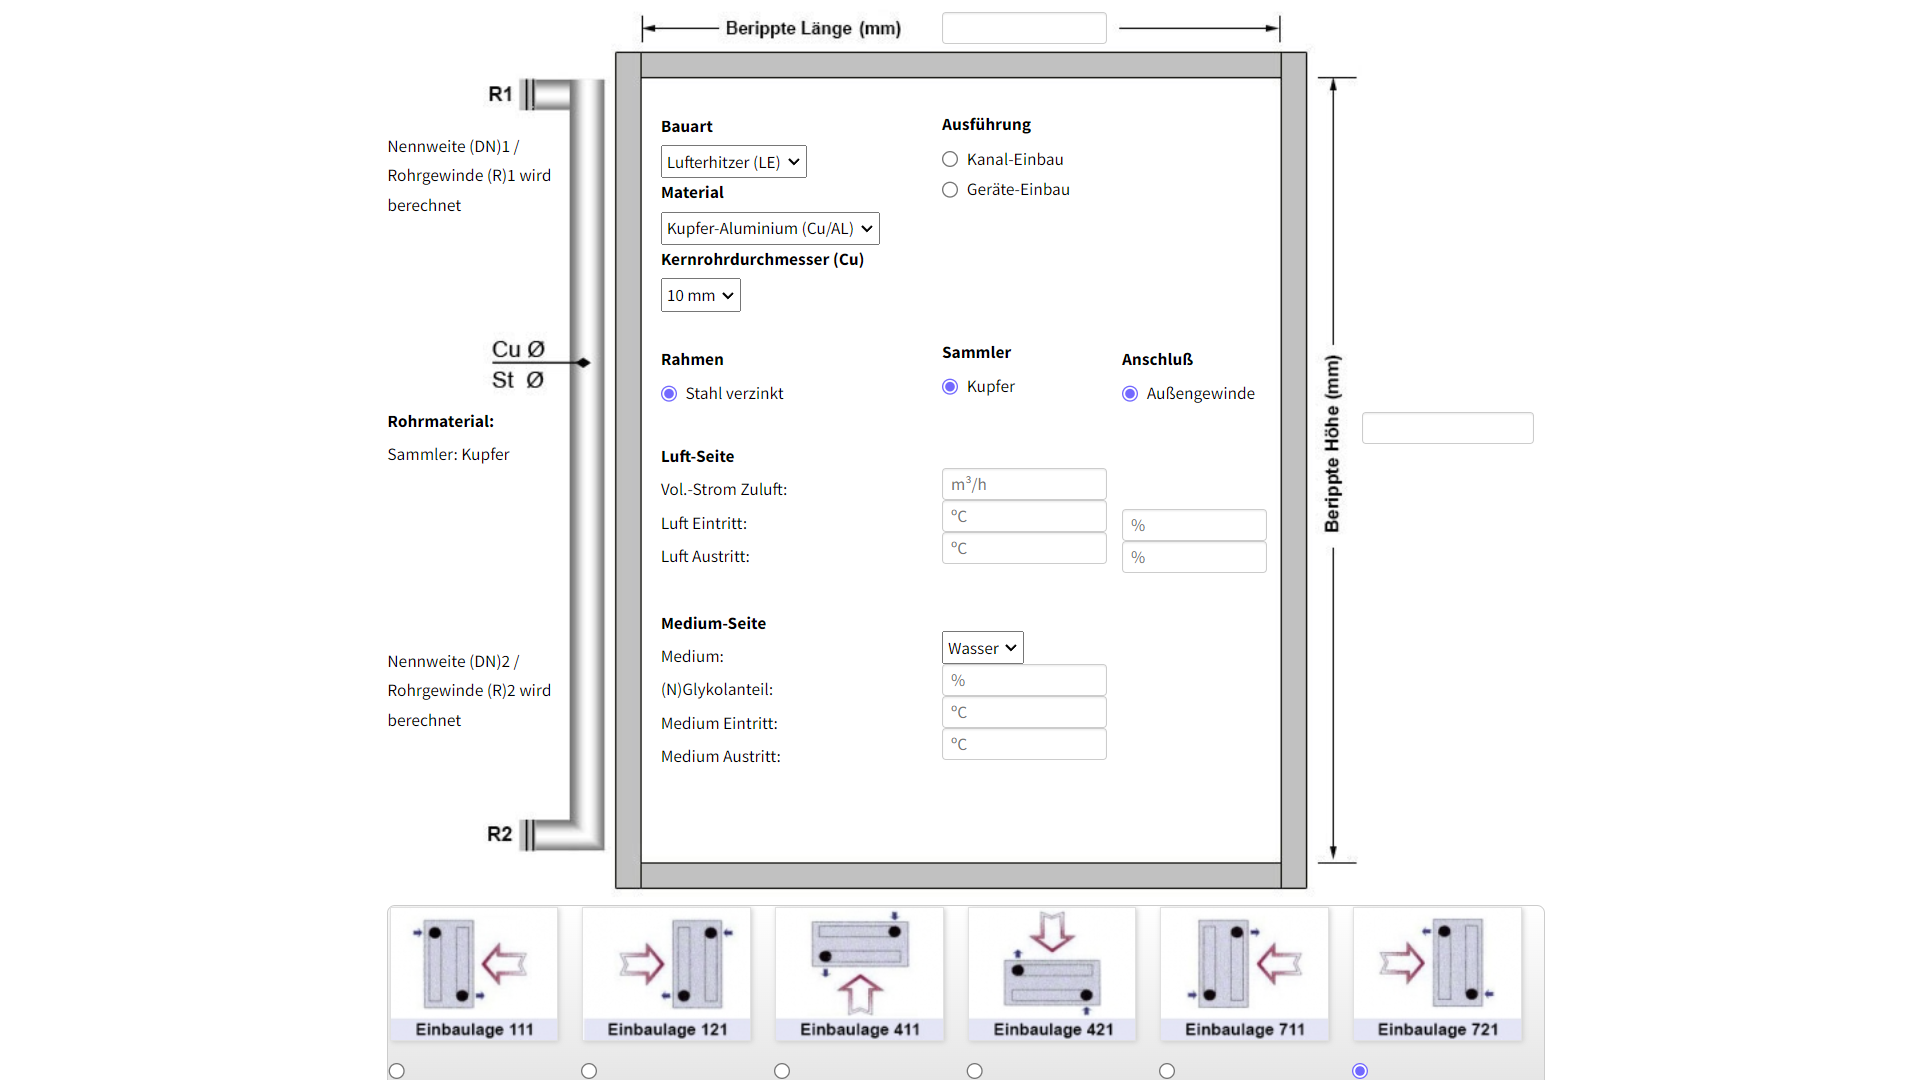Viewport: 1920px width, 1080px height.
Task: Open the Kernrohrdurchmesser 10 mm dropdown
Action: (700, 296)
